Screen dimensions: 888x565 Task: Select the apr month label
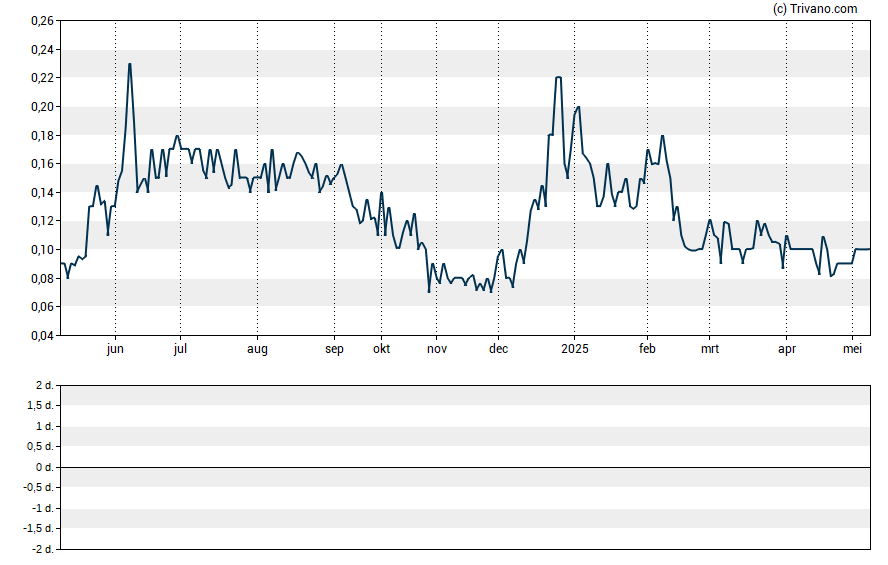pos(787,349)
